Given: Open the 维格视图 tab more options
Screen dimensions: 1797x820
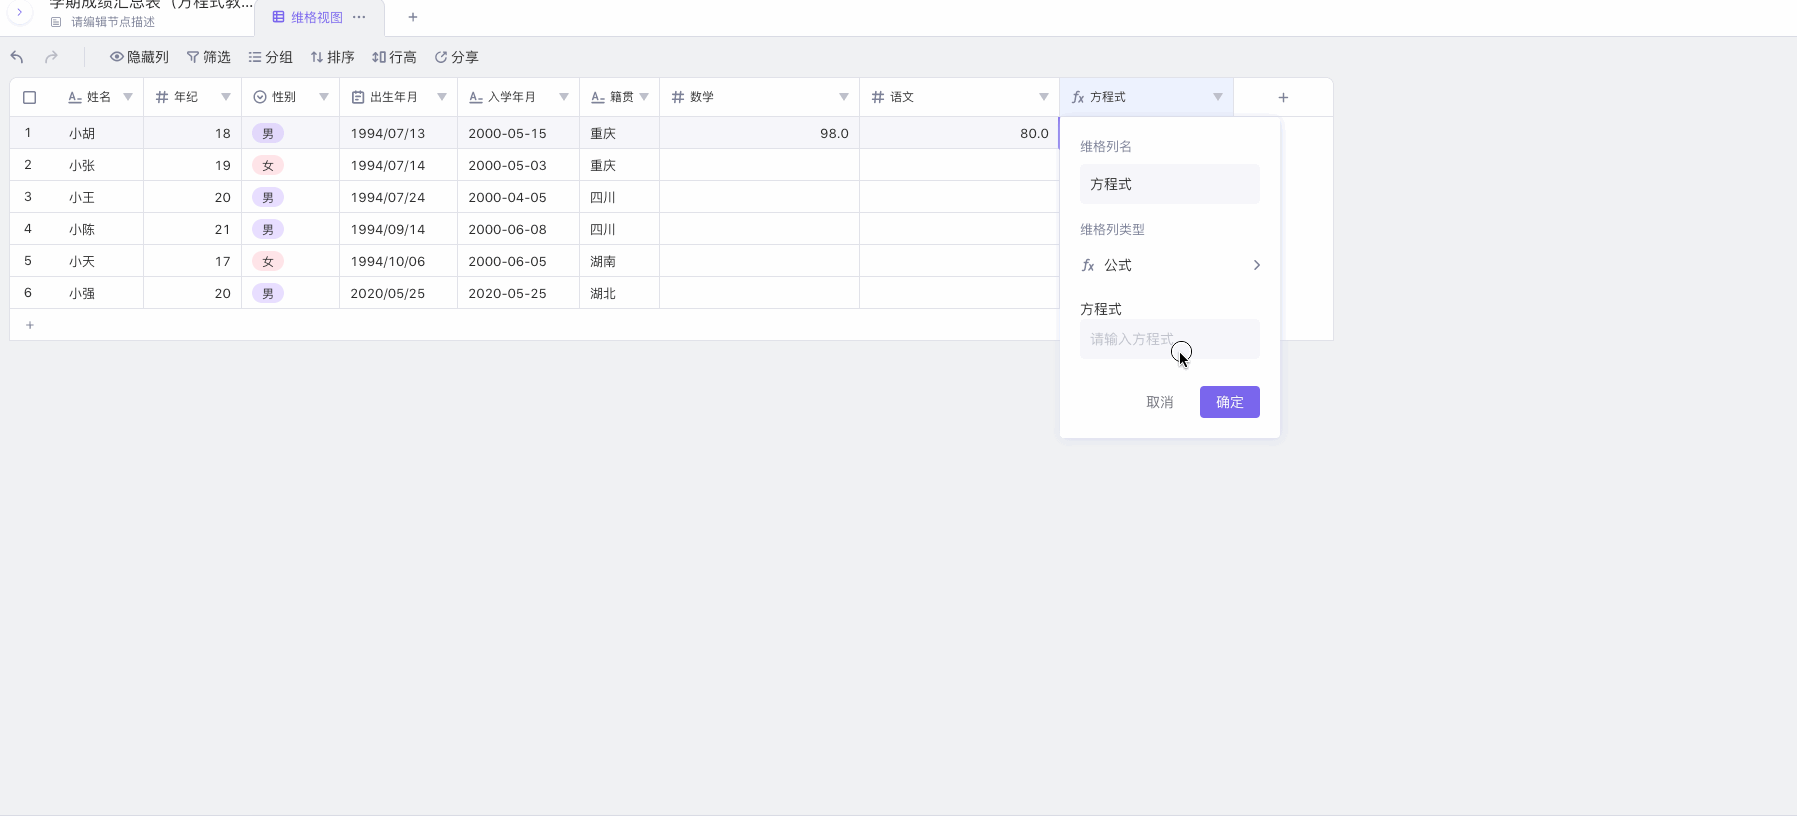Looking at the screenshot, I should click(x=360, y=17).
